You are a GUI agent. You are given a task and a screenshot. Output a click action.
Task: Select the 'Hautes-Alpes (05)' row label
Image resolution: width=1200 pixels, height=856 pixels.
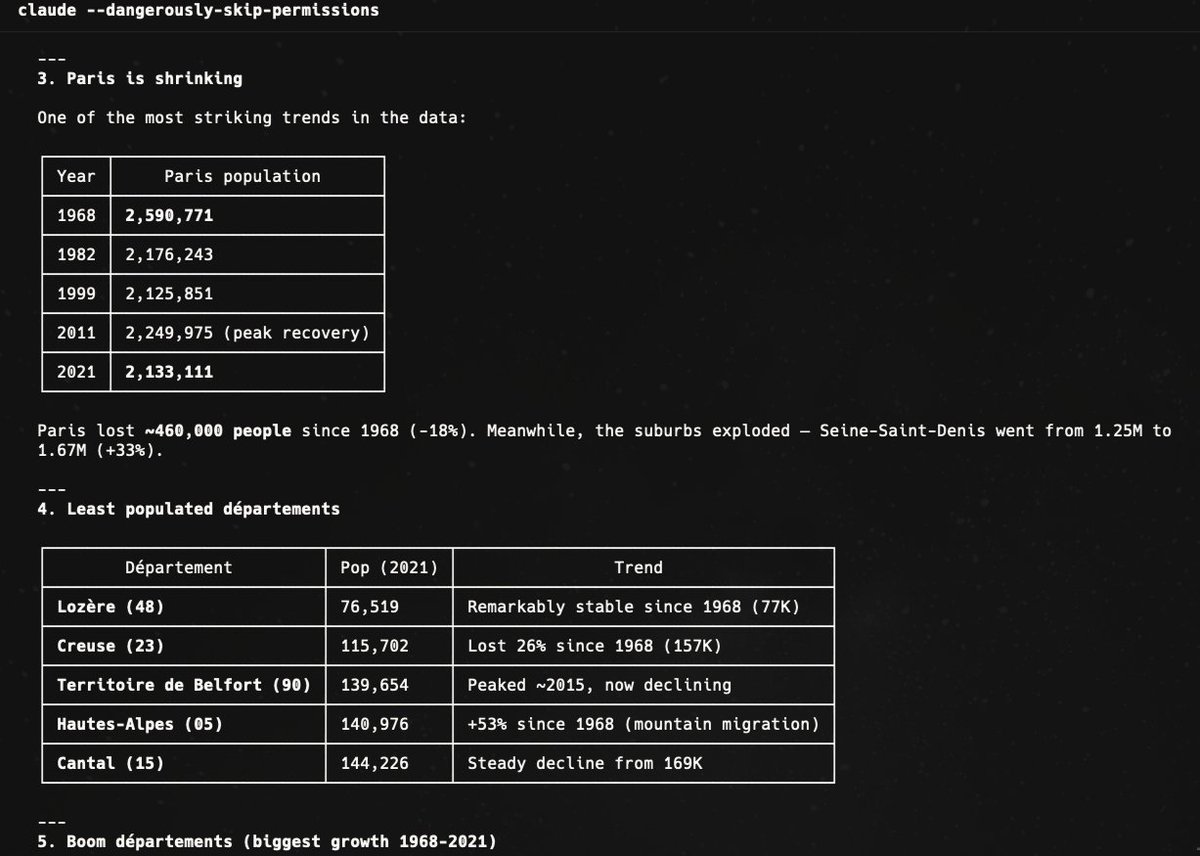pyautogui.click(x=139, y=723)
